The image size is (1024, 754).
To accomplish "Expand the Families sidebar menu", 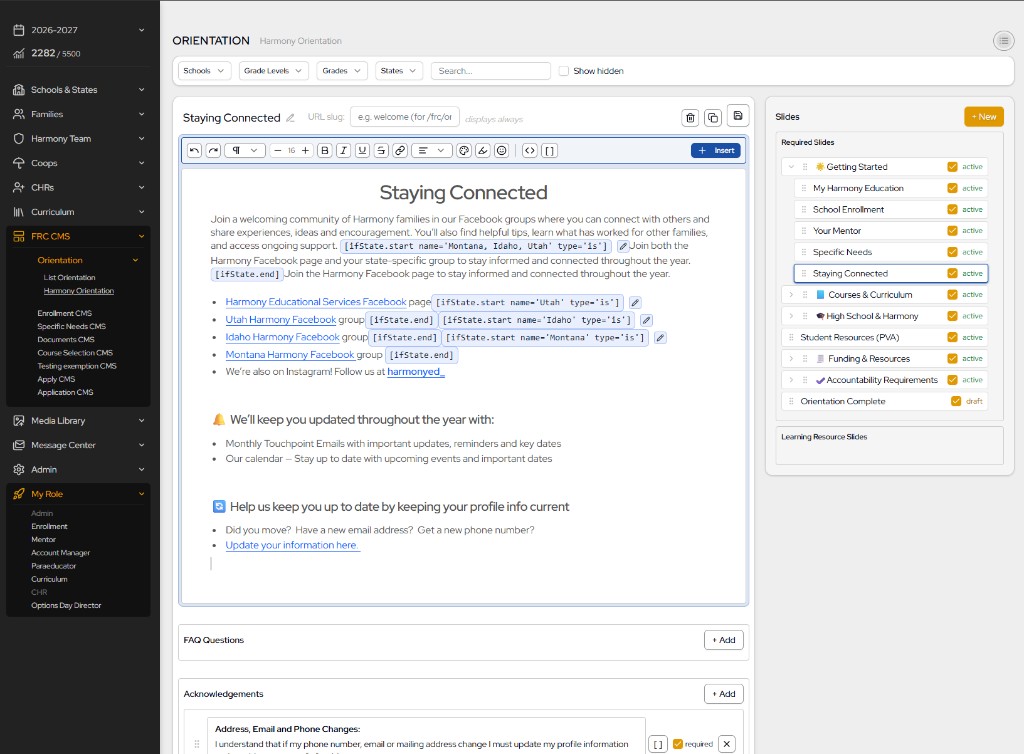I will point(78,114).
